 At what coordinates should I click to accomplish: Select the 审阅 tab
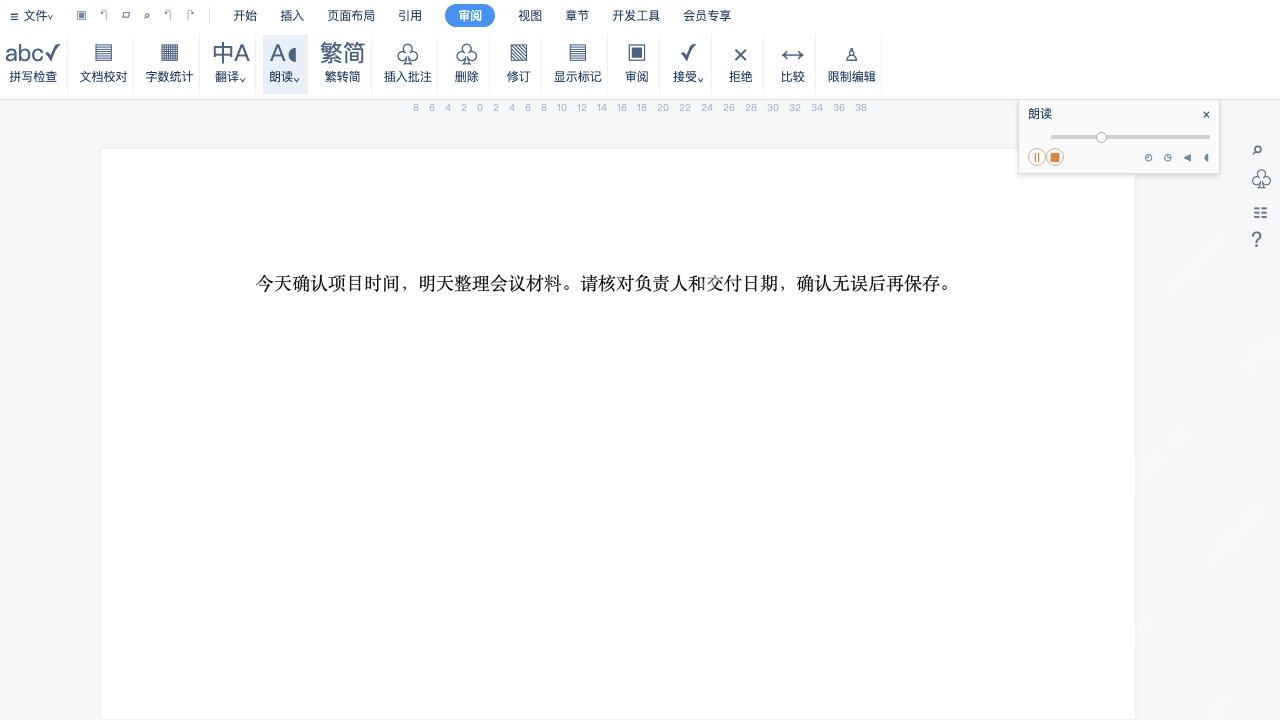[470, 16]
